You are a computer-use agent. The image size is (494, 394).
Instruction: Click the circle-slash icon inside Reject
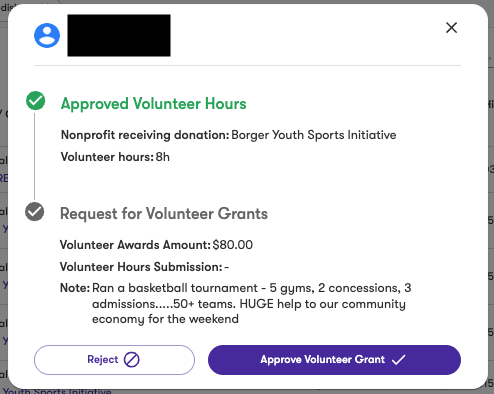pos(132,360)
